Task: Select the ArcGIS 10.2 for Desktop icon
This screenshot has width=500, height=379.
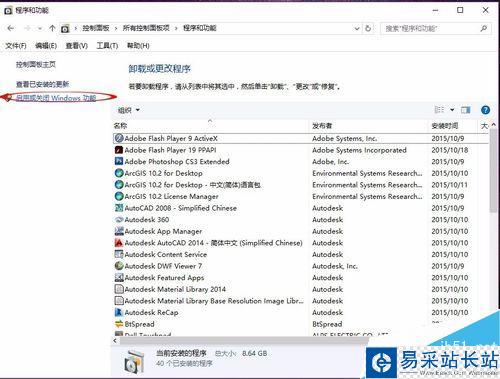Action: 119,173
